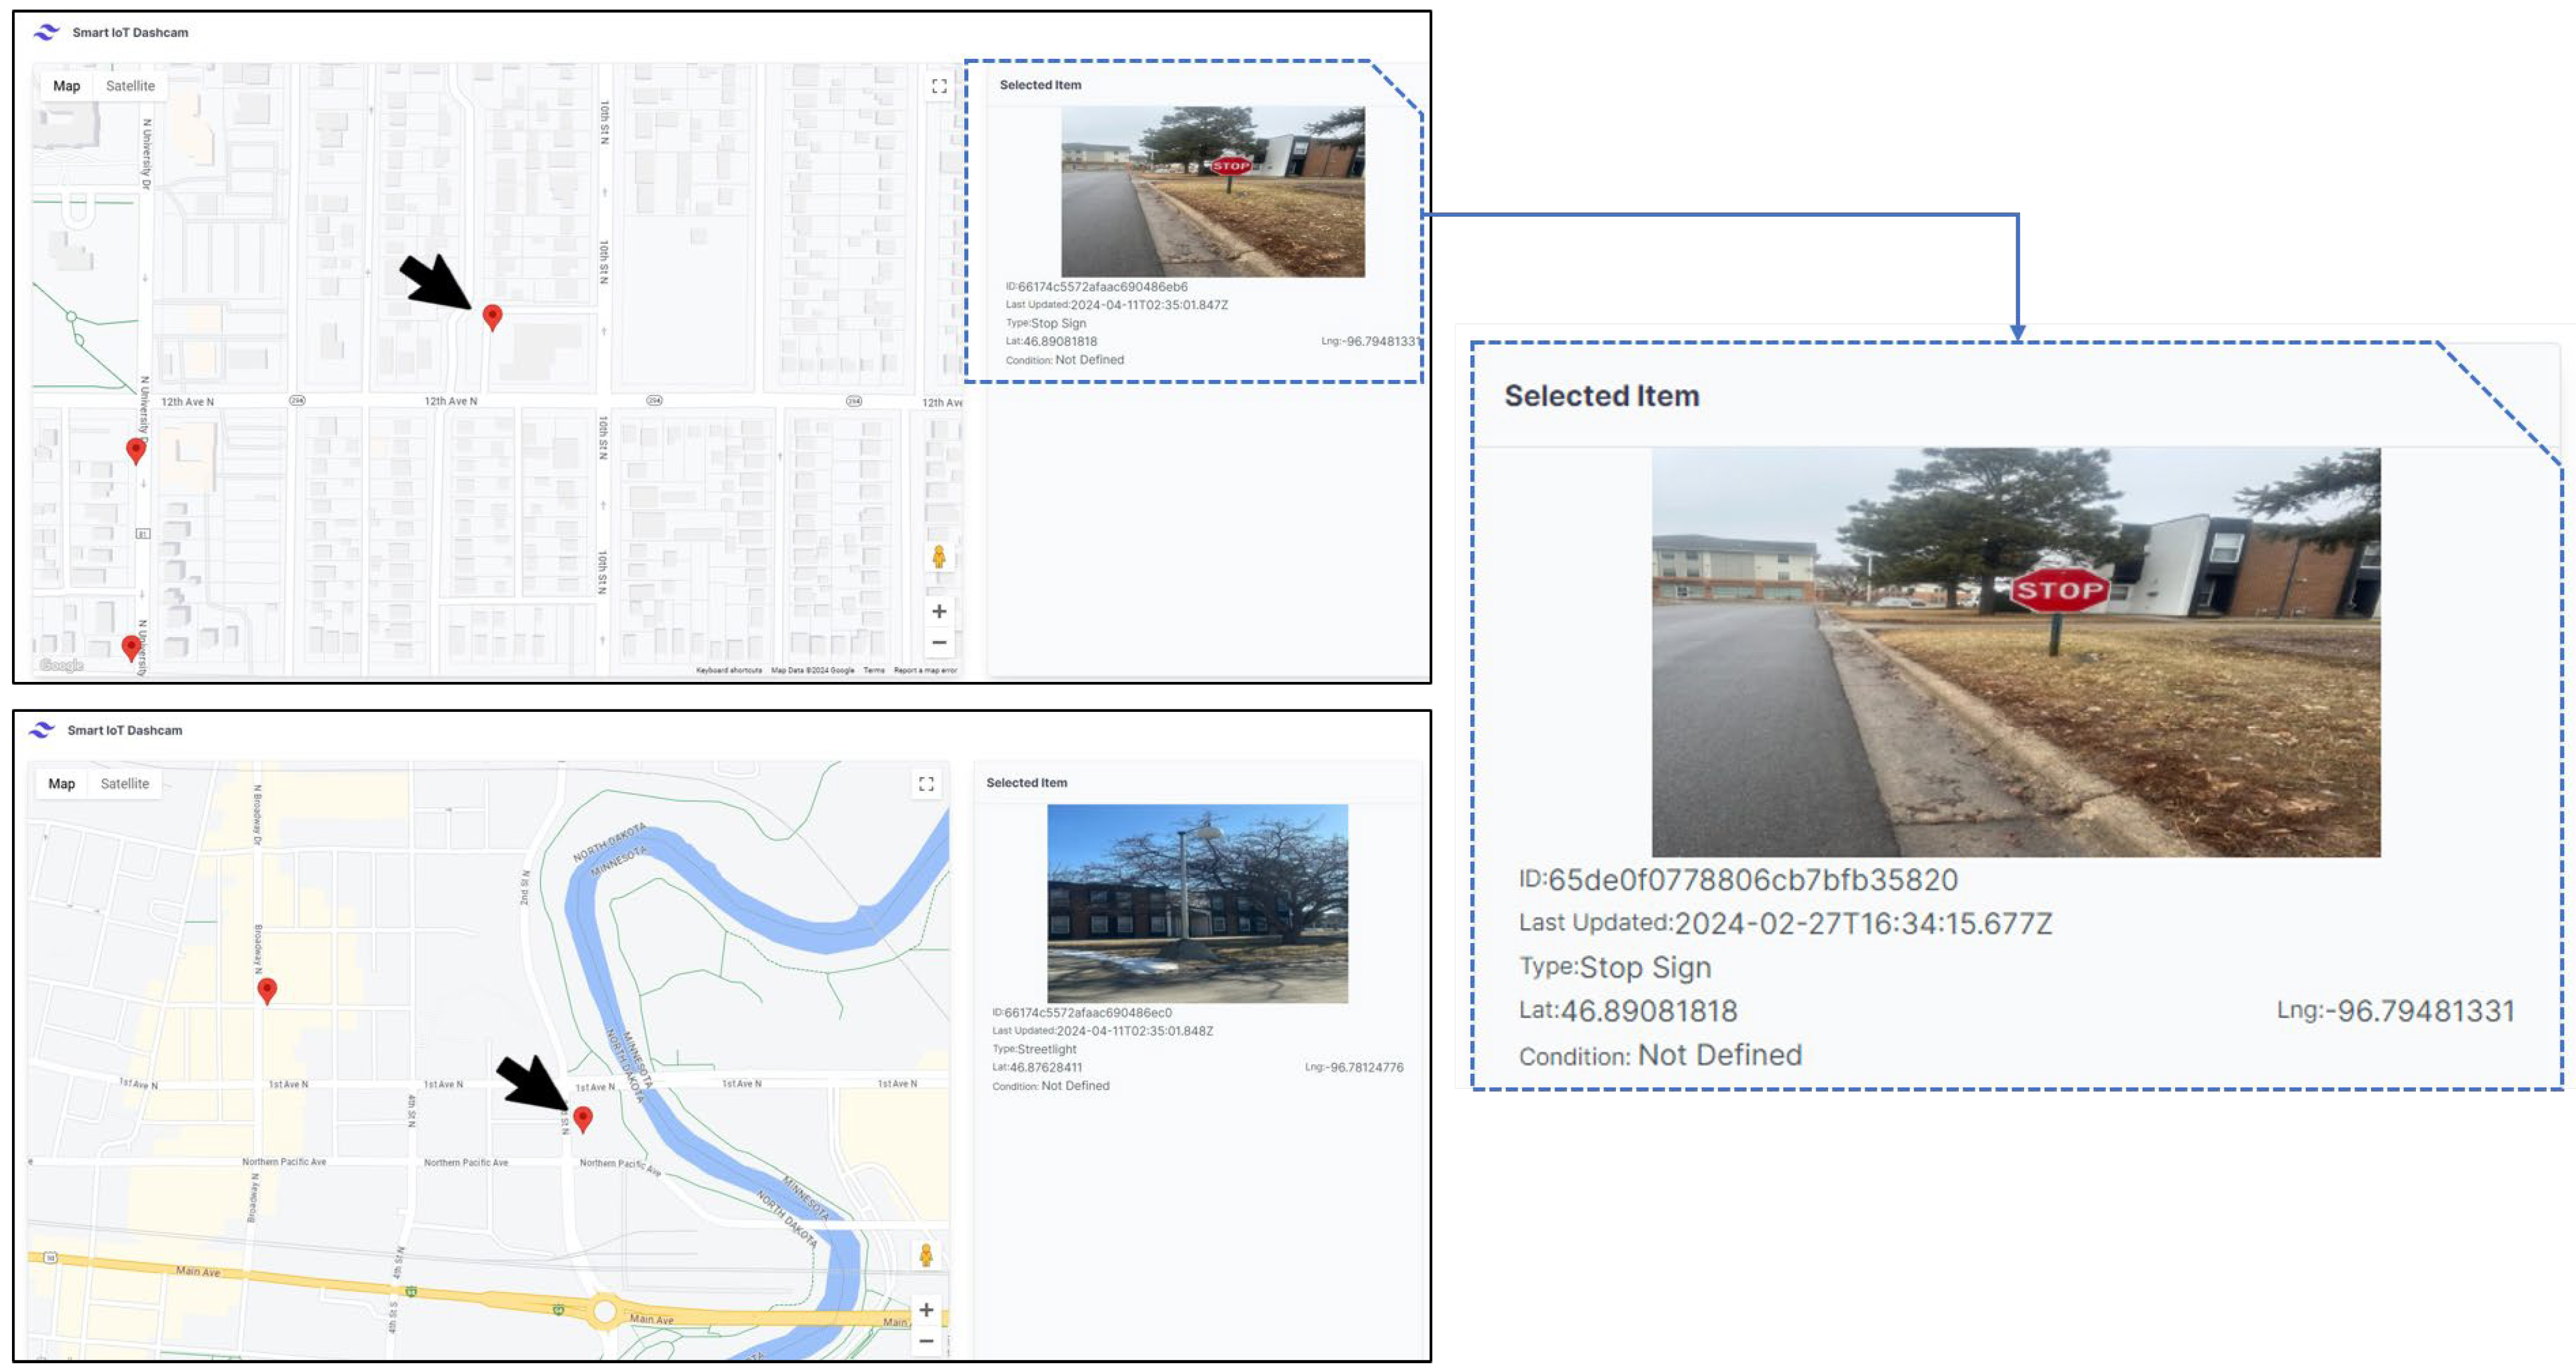The image size is (2576, 1371).
Task: Click Smart IoT Dashcam logo in top window
Action: tap(46, 32)
